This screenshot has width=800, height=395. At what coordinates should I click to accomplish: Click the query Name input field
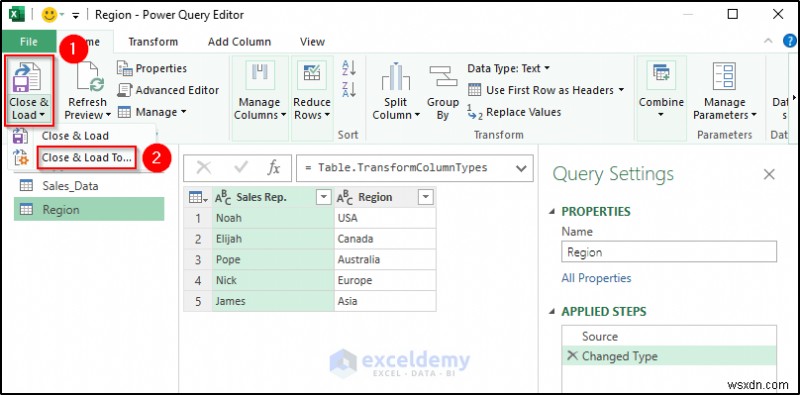tap(669, 252)
